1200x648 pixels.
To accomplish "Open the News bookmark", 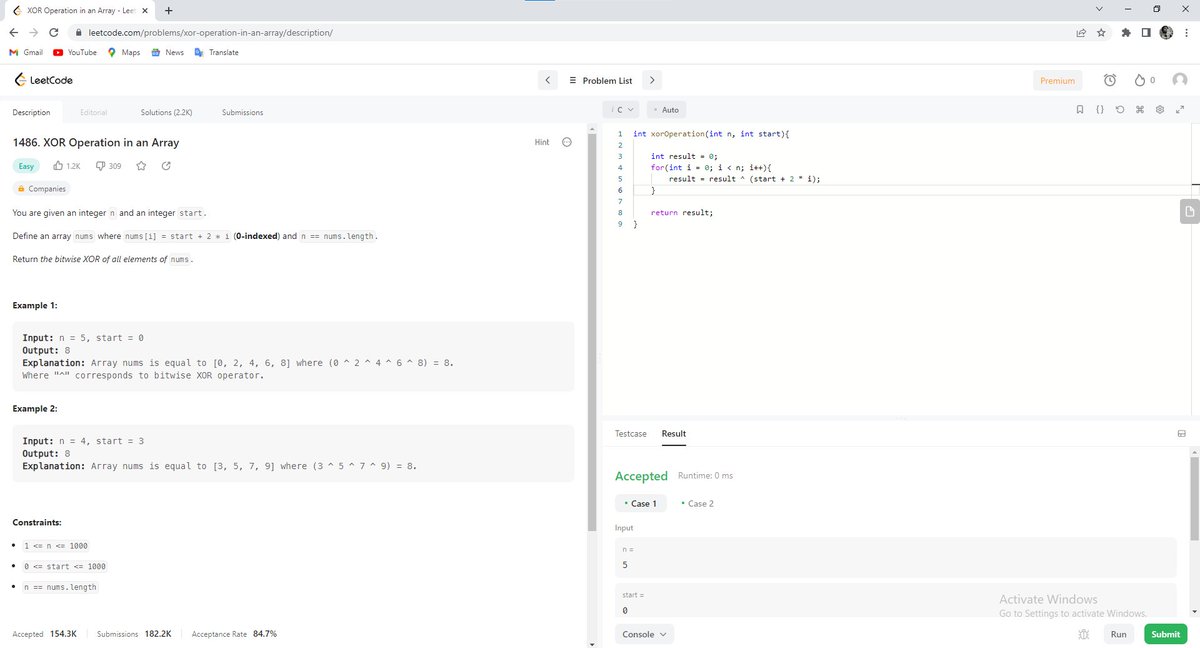I will 167,52.
